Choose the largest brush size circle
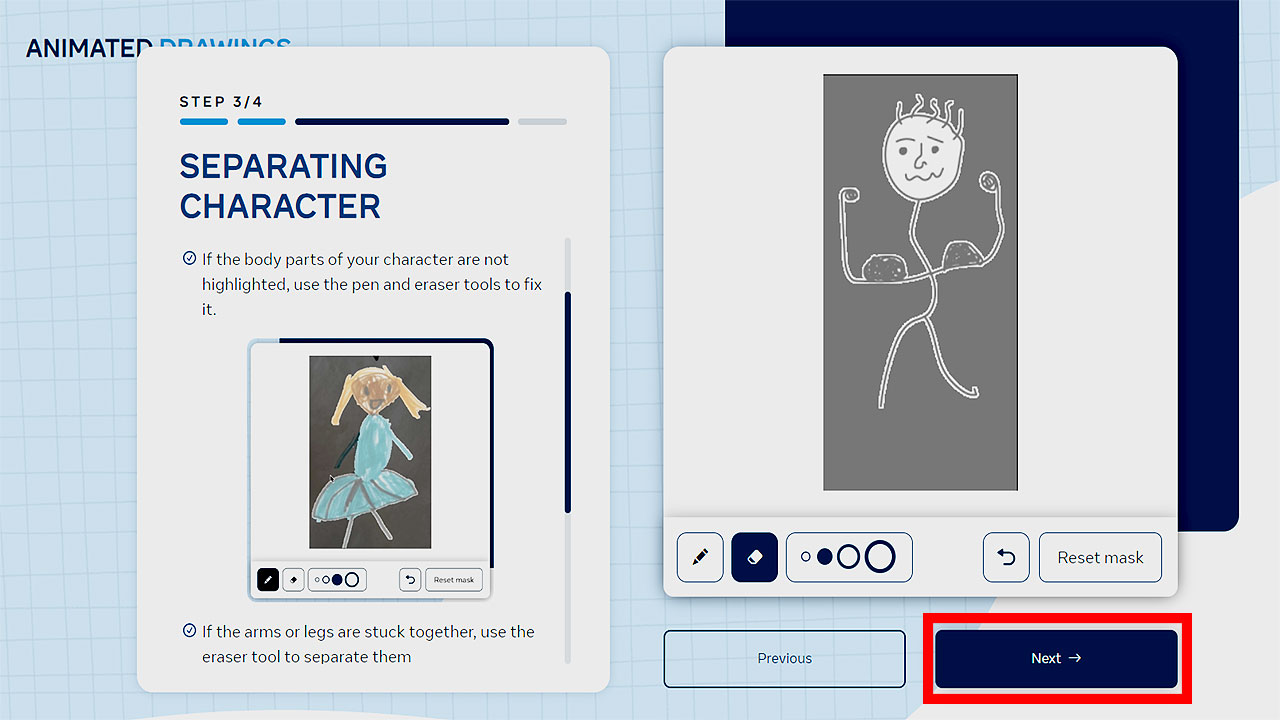Image resolution: width=1280 pixels, height=720 pixels. pyautogui.click(x=880, y=557)
